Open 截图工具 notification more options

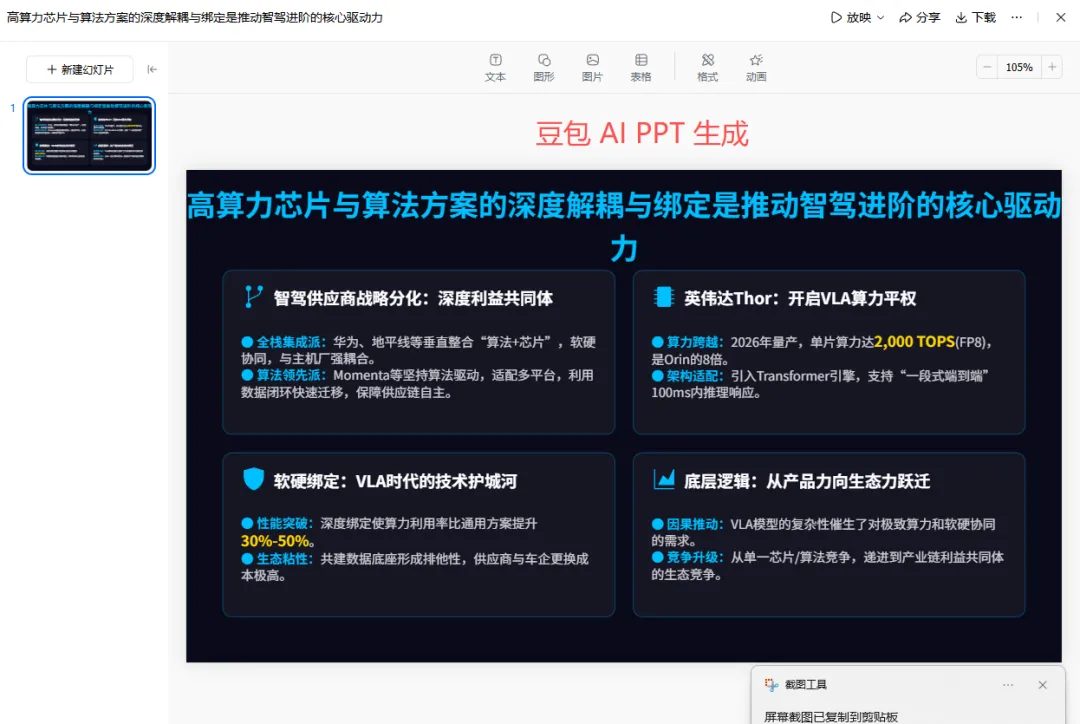pyautogui.click(x=1008, y=685)
